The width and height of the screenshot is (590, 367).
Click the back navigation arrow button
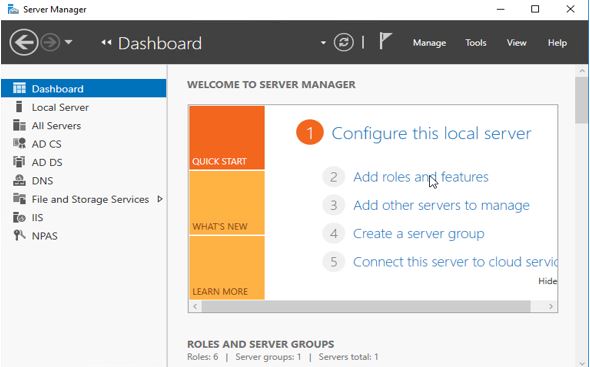(x=24, y=43)
